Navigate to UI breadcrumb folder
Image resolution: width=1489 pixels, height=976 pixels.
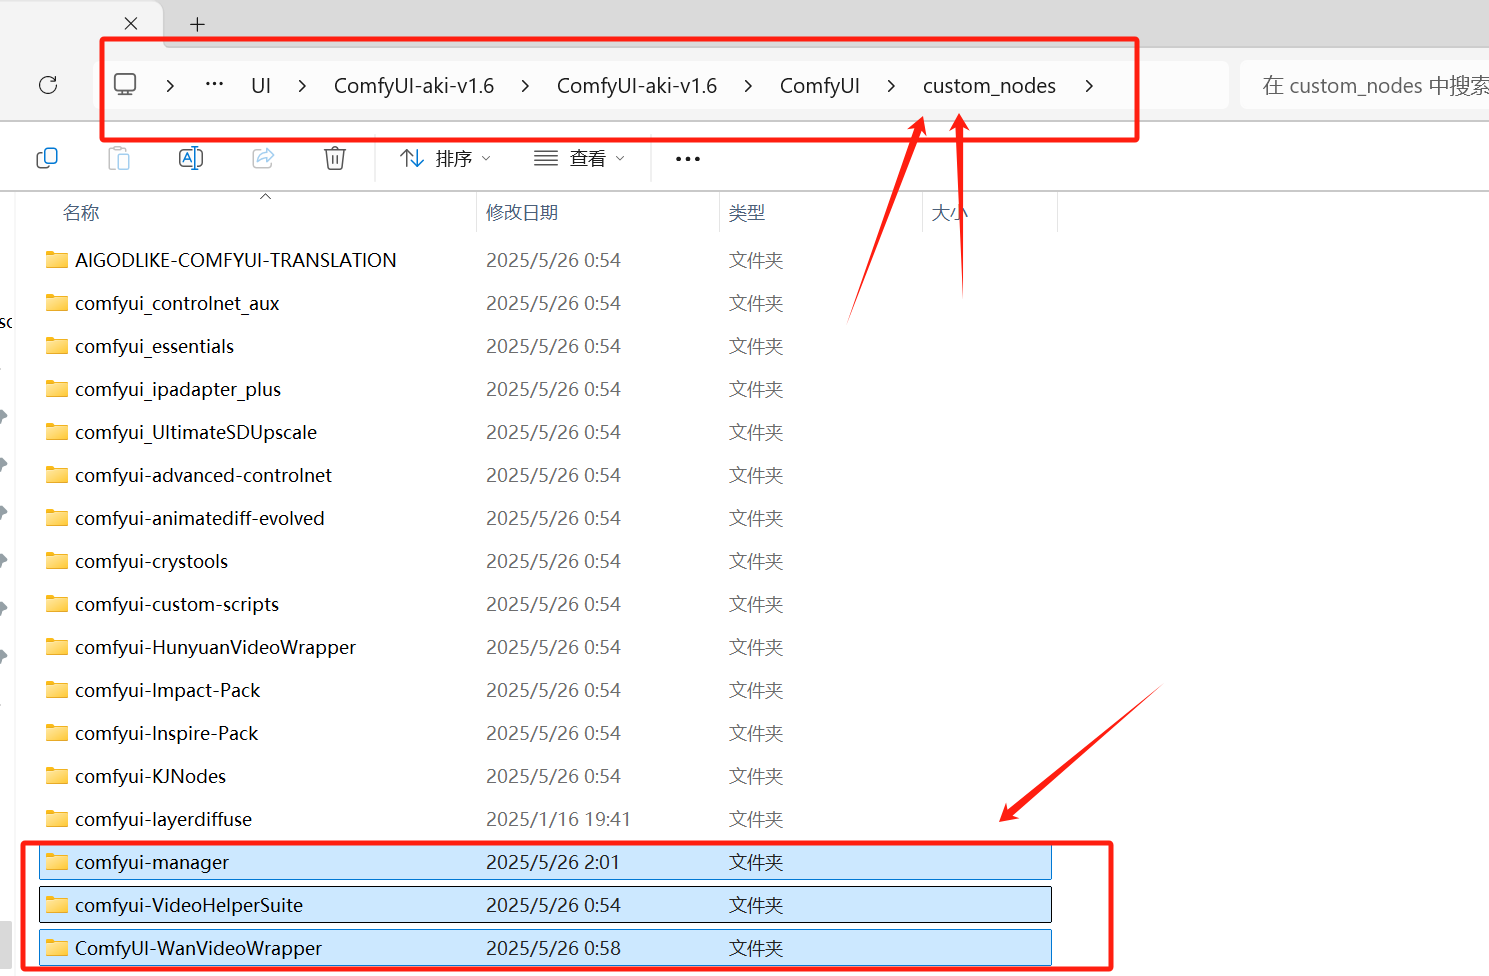(x=261, y=86)
